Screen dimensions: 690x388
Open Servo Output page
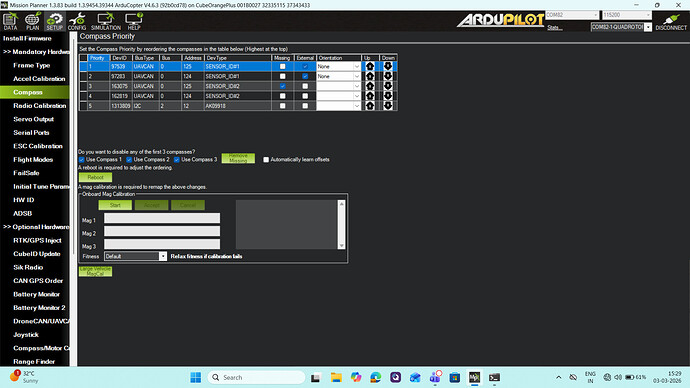click(33, 119)
